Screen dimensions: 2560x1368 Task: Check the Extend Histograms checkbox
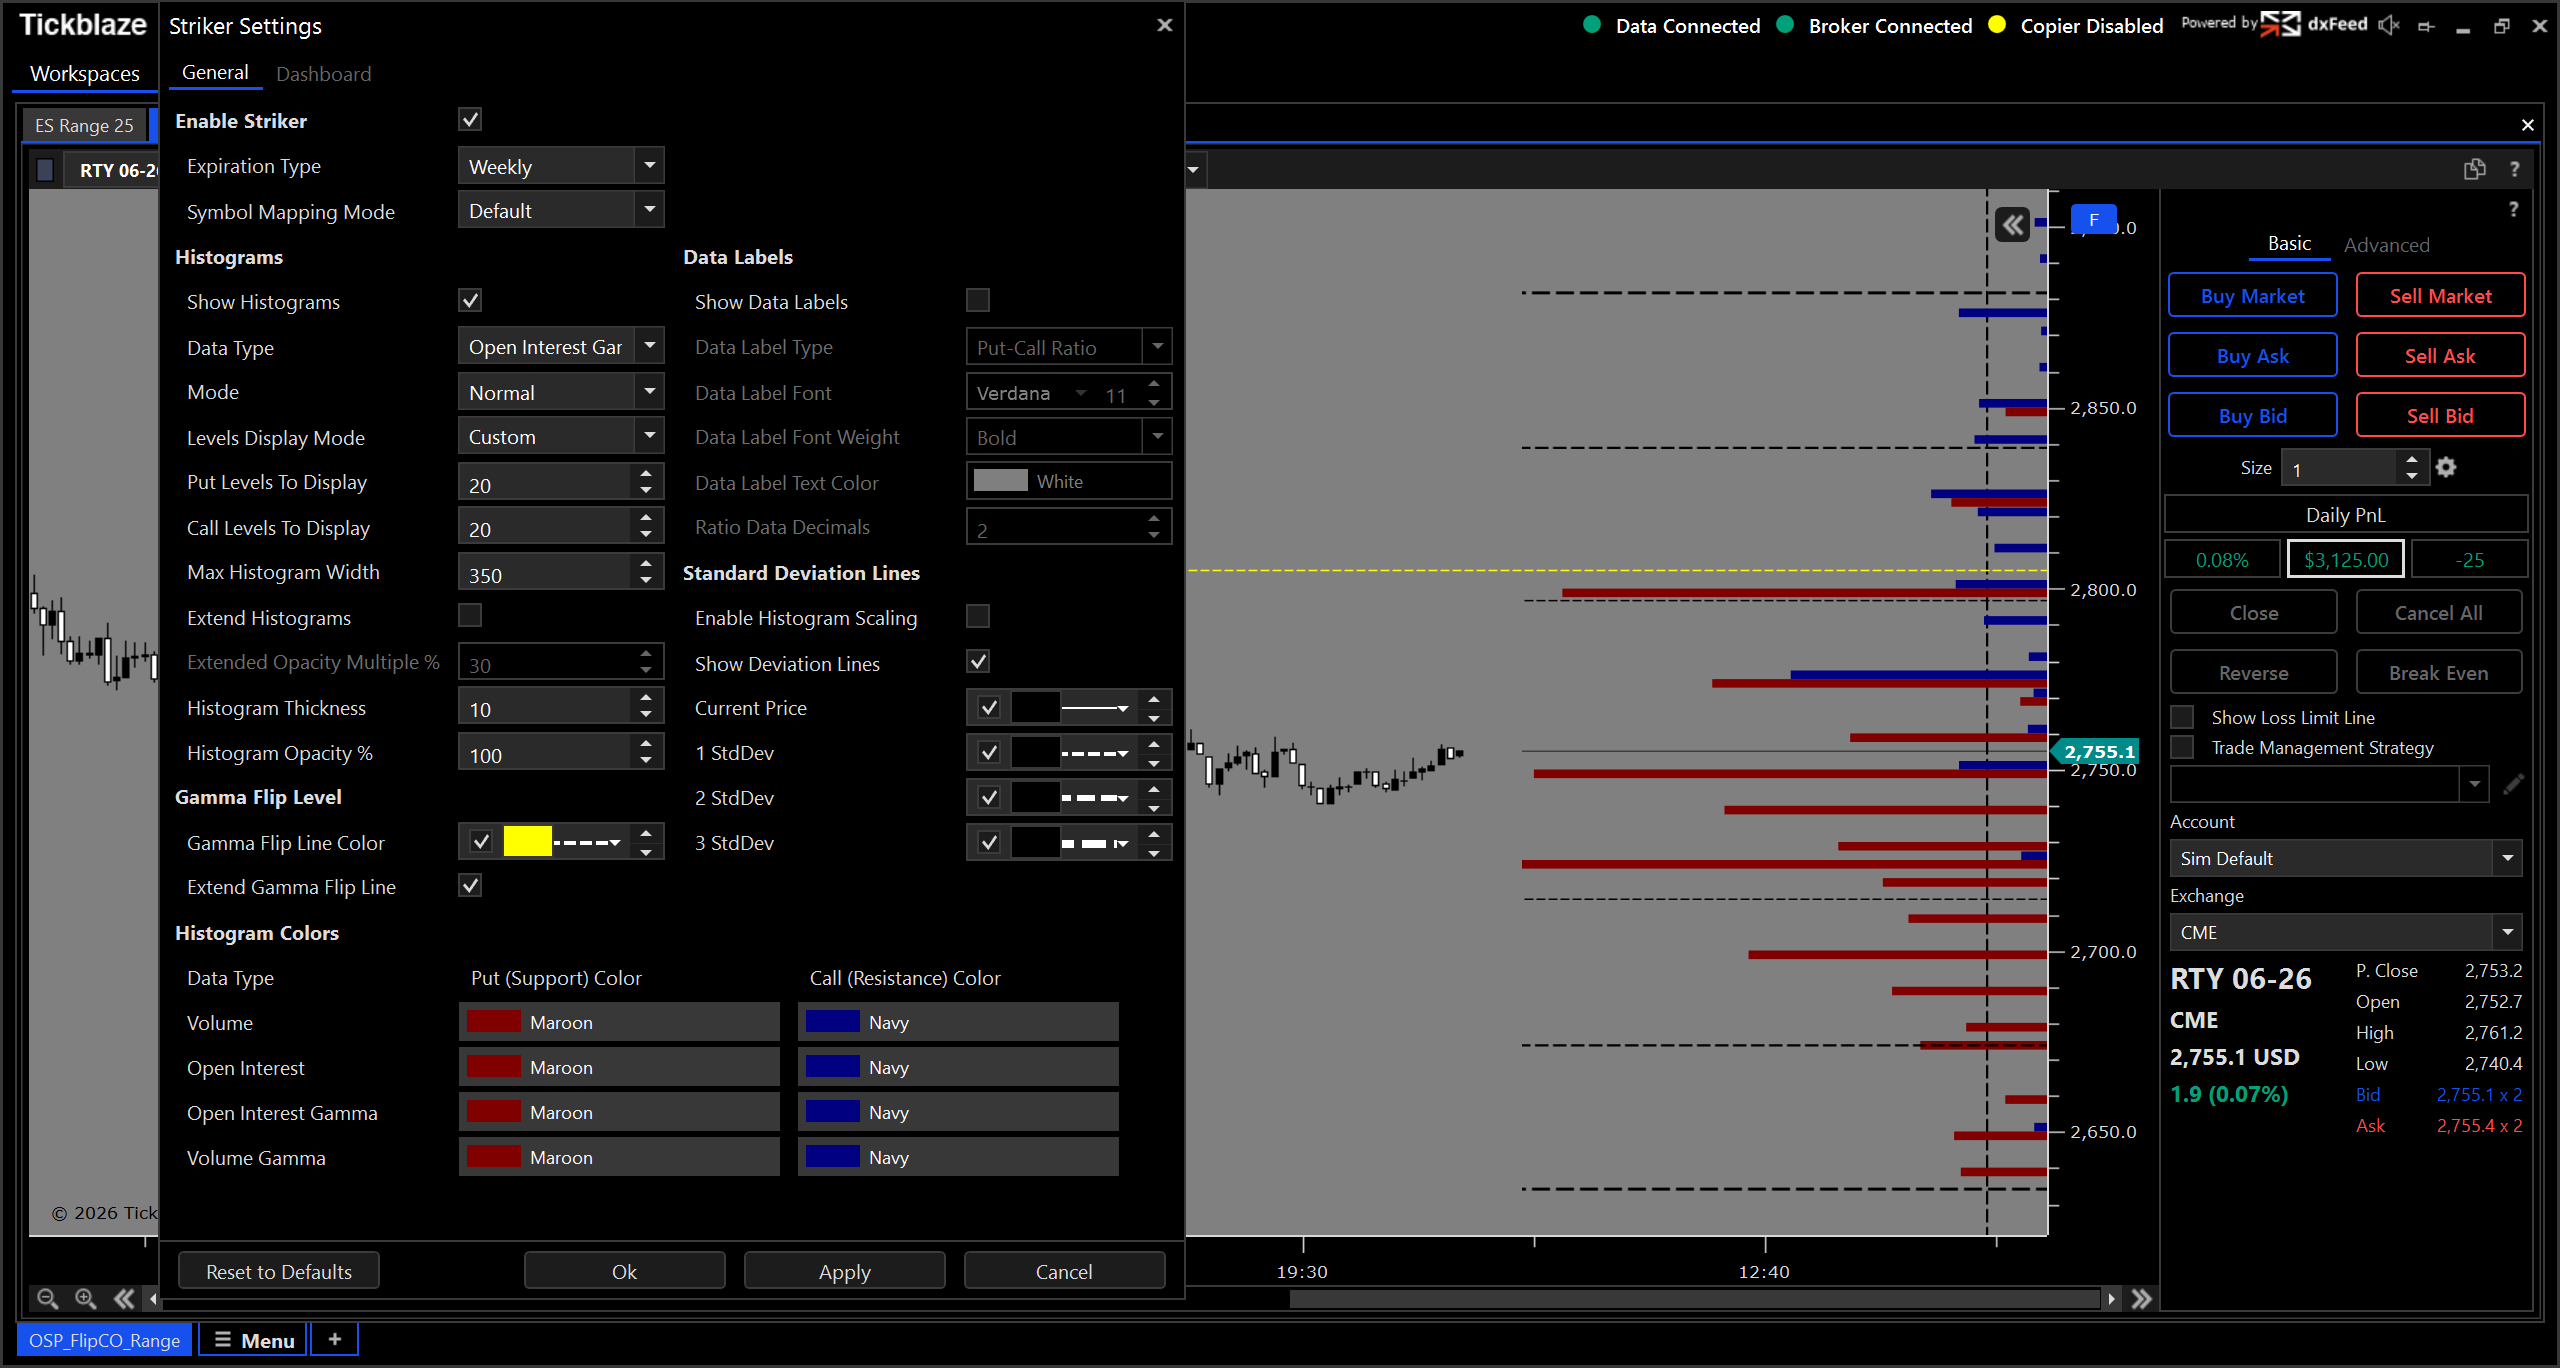(x=470, y=615)
